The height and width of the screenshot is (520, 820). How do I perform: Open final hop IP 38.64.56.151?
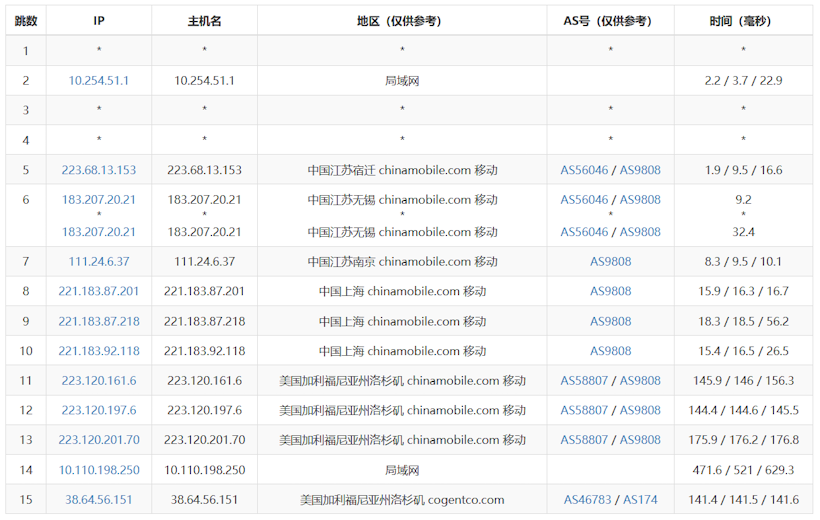click(99, 500)
